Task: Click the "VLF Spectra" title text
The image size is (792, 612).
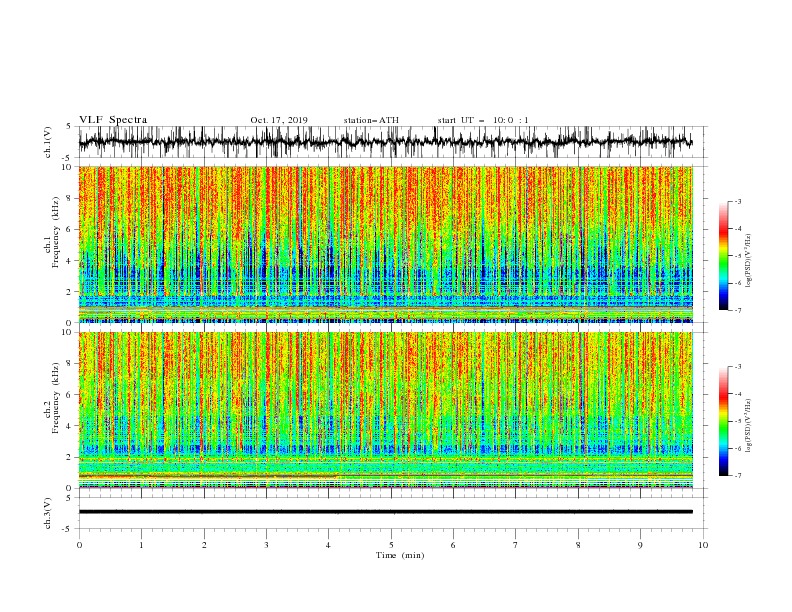Action: [113, 120]
